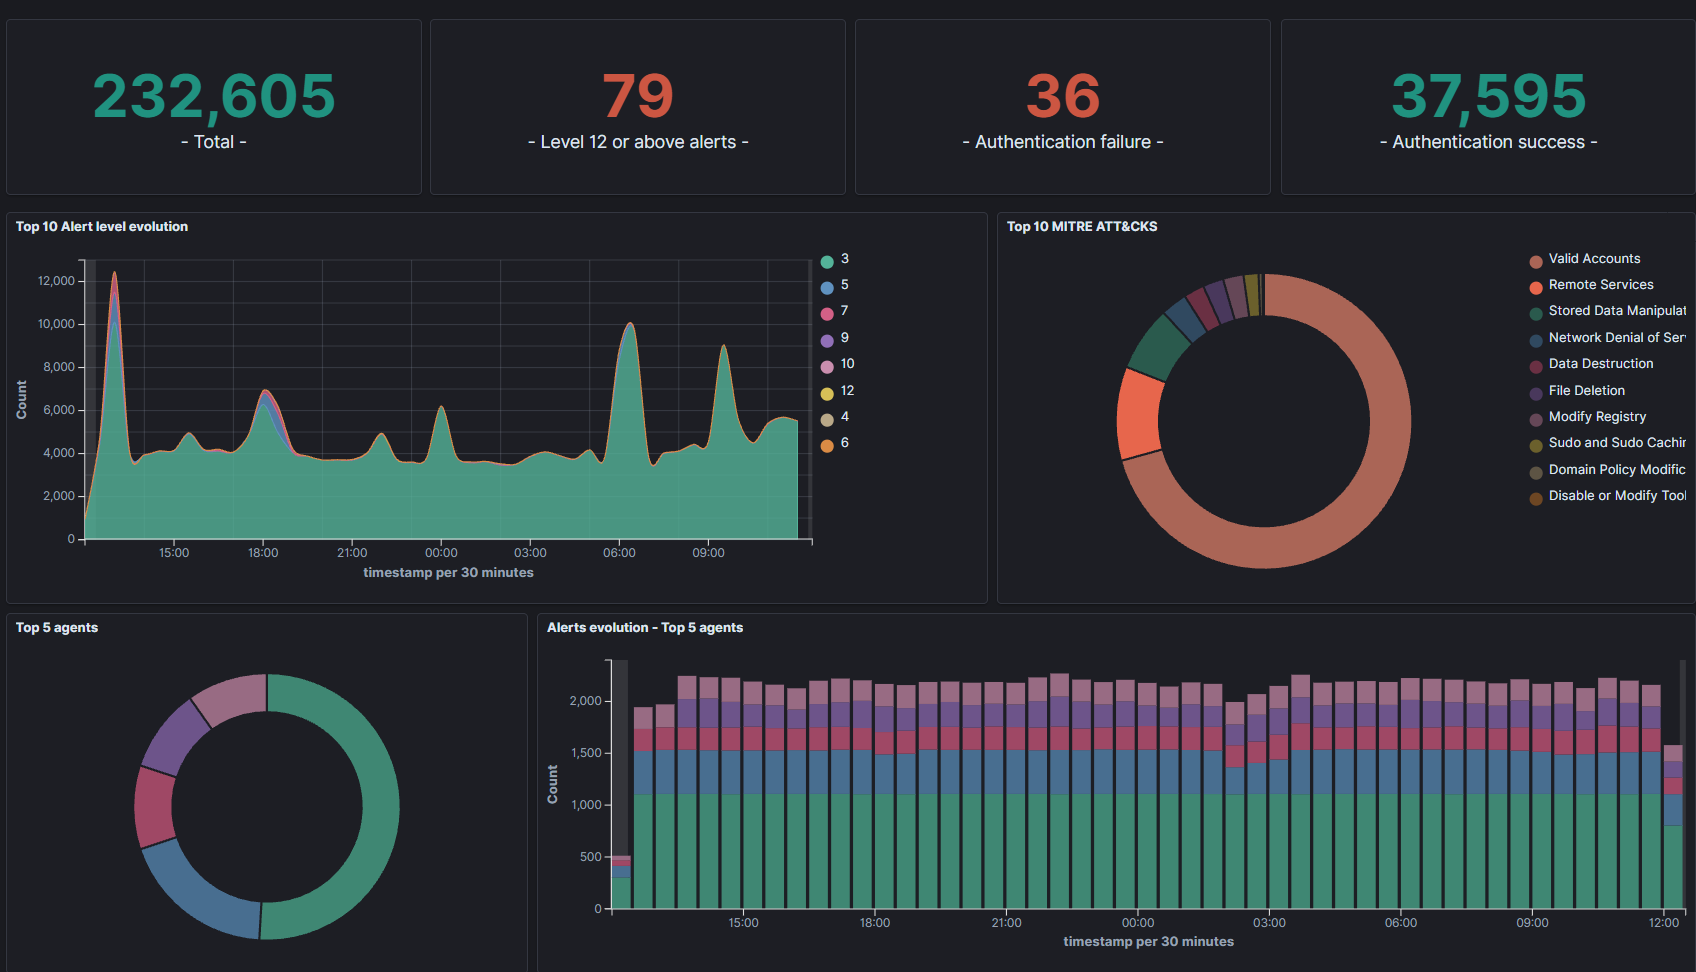
Task: Click the '- Authentication failure -' label
Action: (x=1063, y=142)
